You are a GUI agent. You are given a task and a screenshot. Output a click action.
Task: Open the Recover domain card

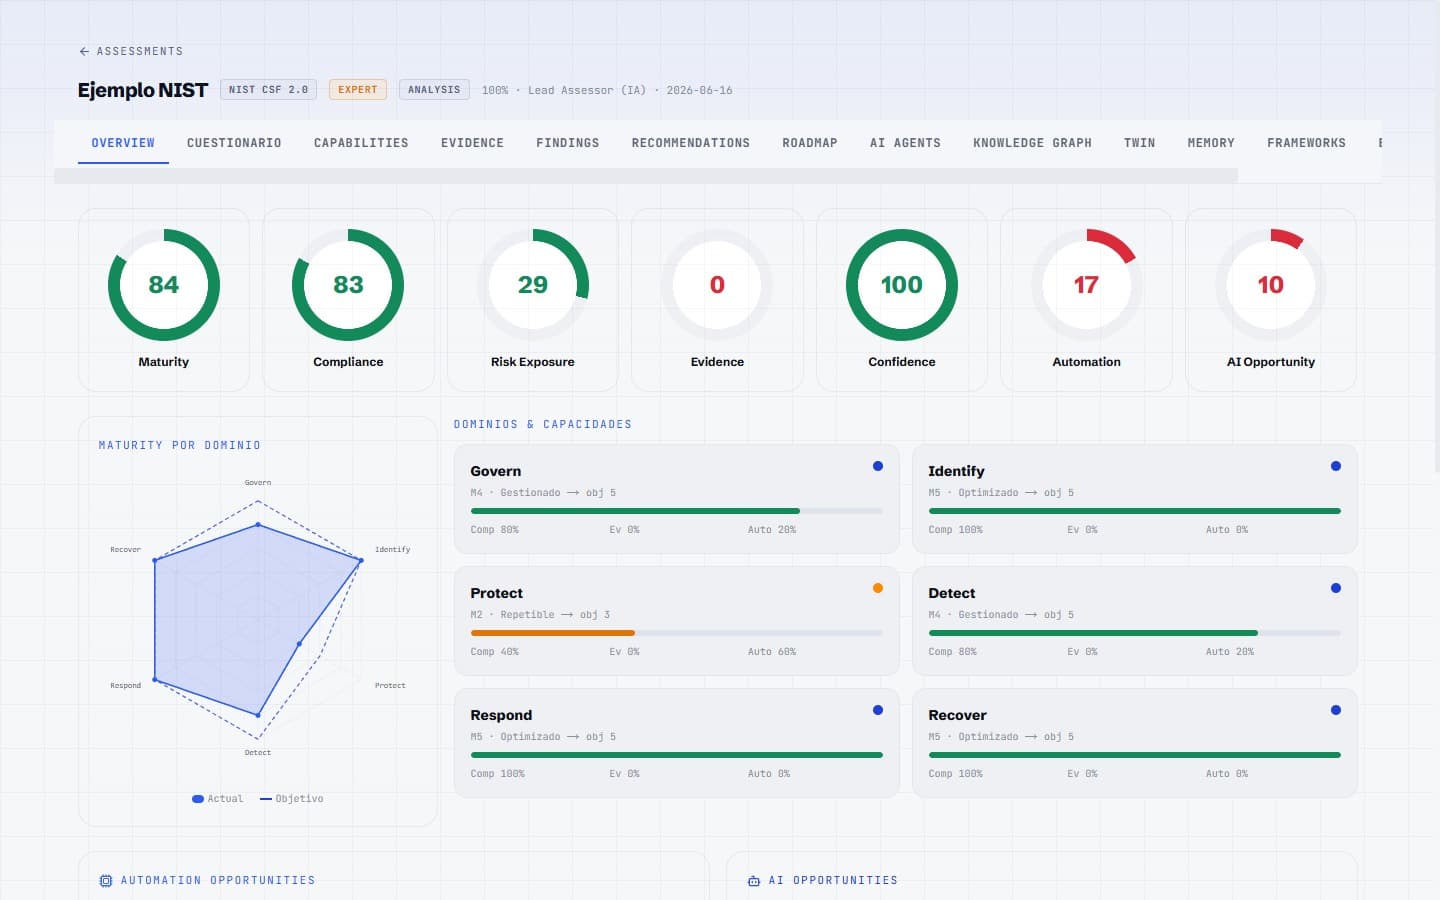click(x=1135, y=743)
